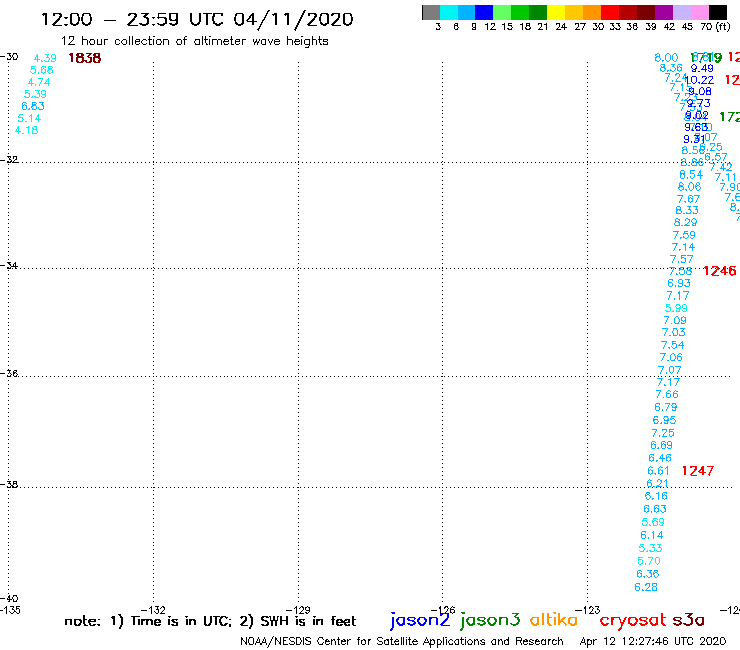Select the wave height value 6.28
740x650 pixels.
[x=646, y=587]
